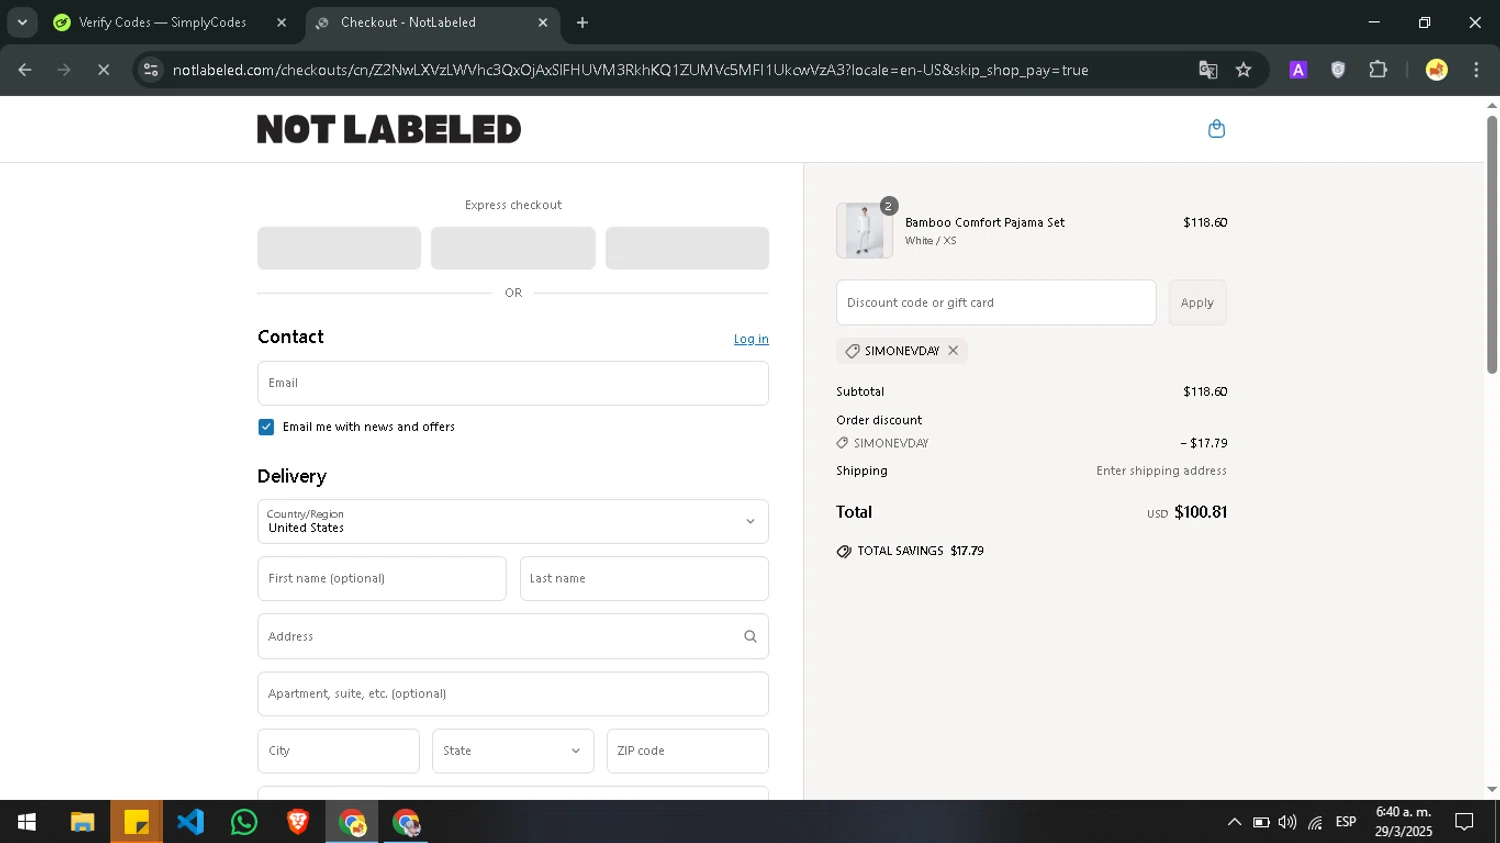This screenshot has height=843, width=1500.
Task: Show hidden system tray icons
Action: (1234, 822)
